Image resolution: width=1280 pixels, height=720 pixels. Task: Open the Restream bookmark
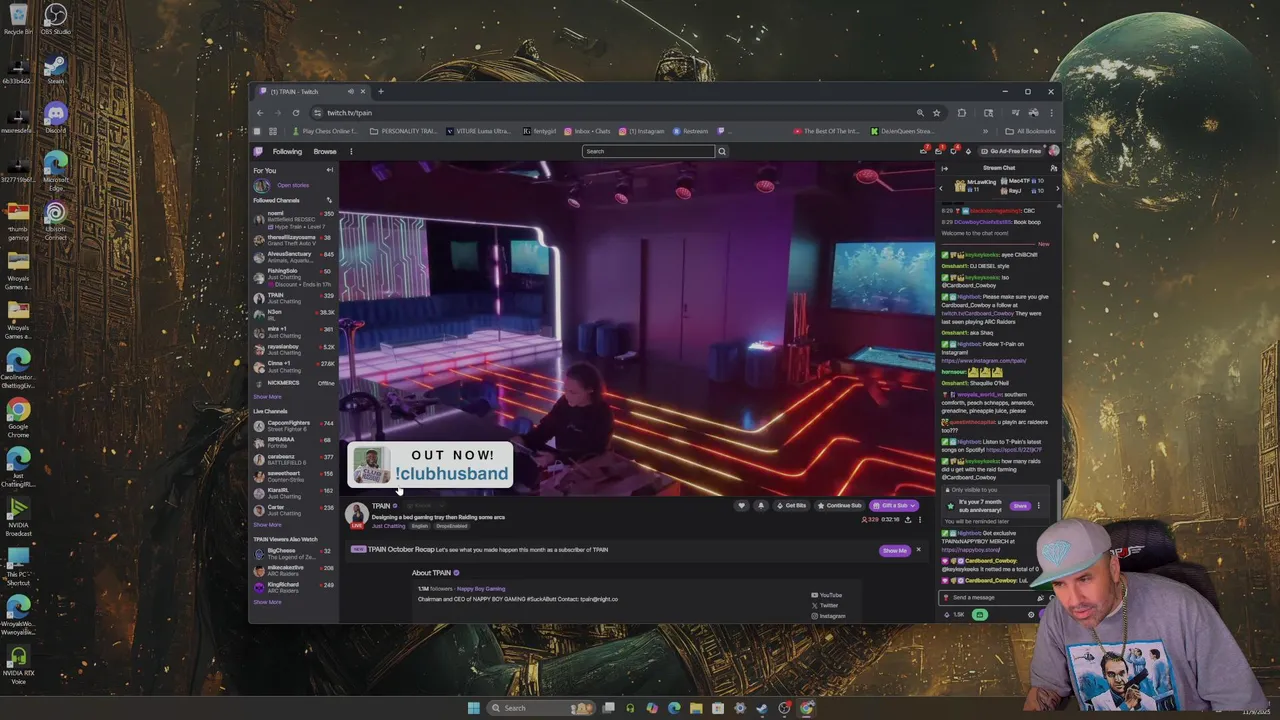pos(691,131)
